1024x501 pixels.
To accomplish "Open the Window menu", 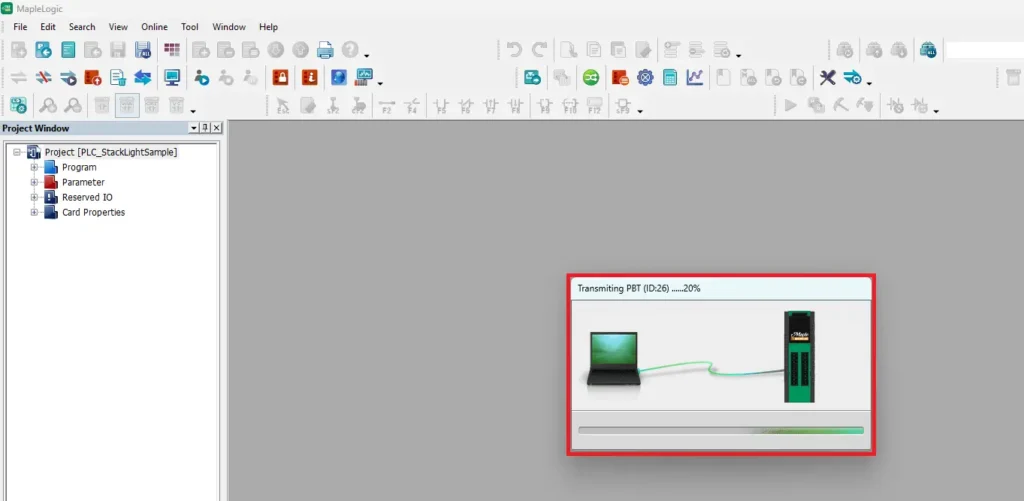I will [x=229, y=27].
